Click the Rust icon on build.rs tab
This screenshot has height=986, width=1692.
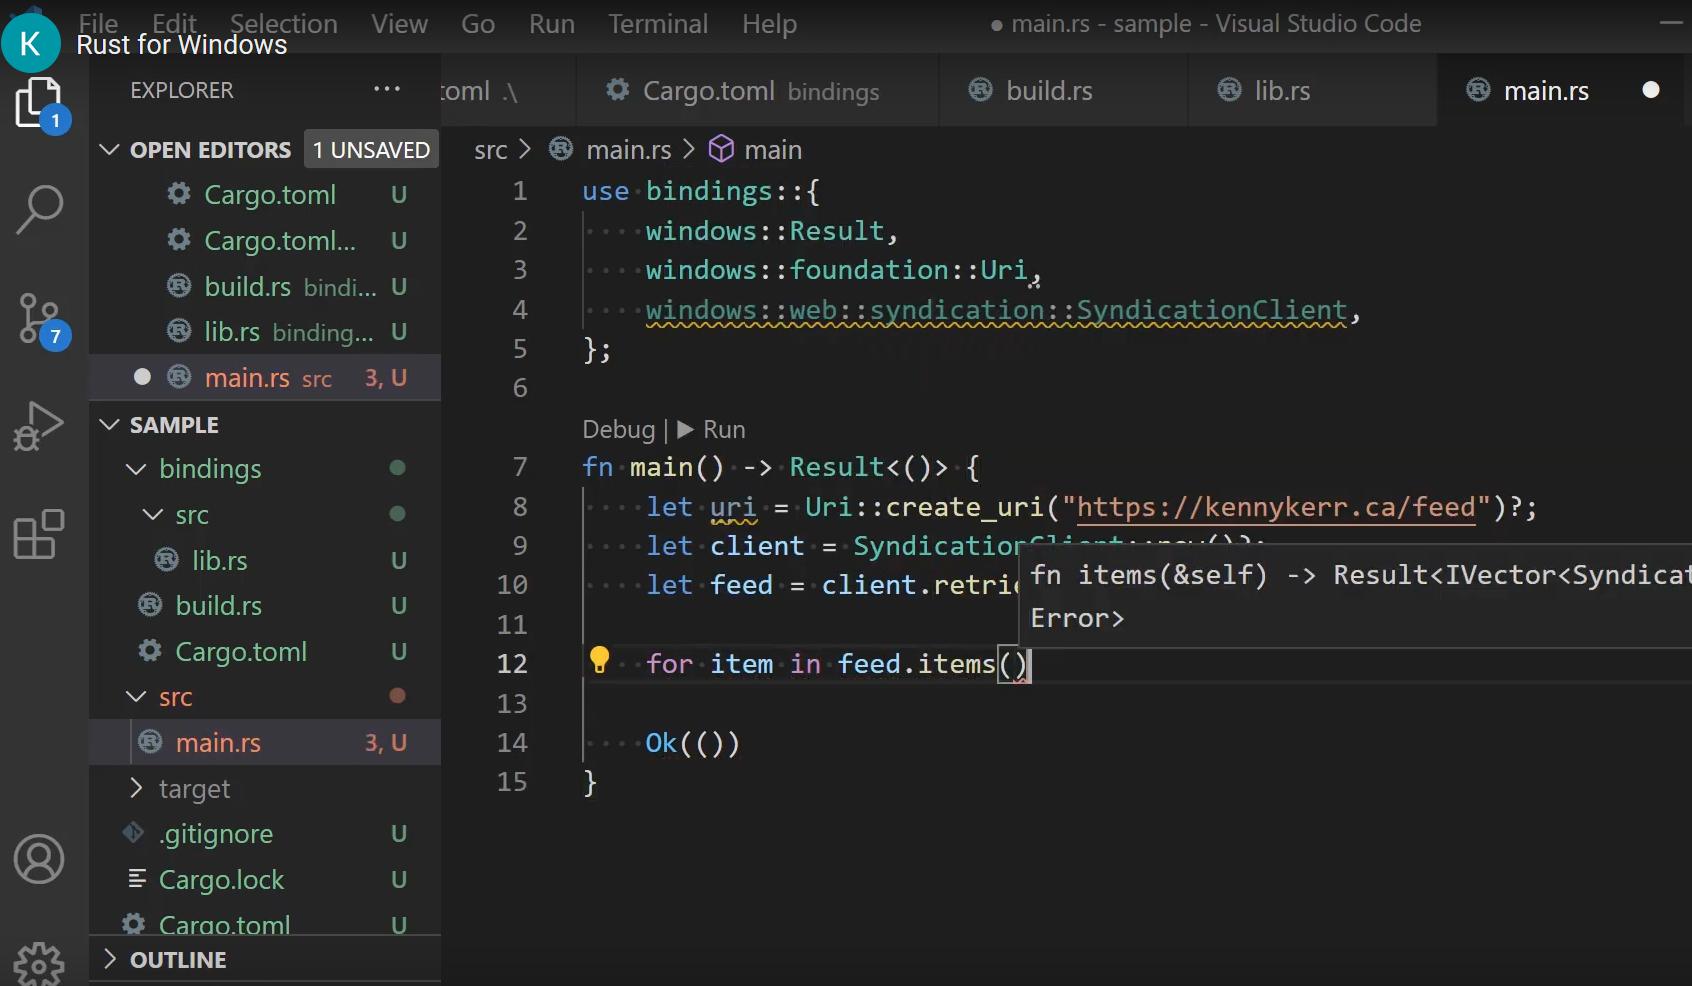pos(981,90)
